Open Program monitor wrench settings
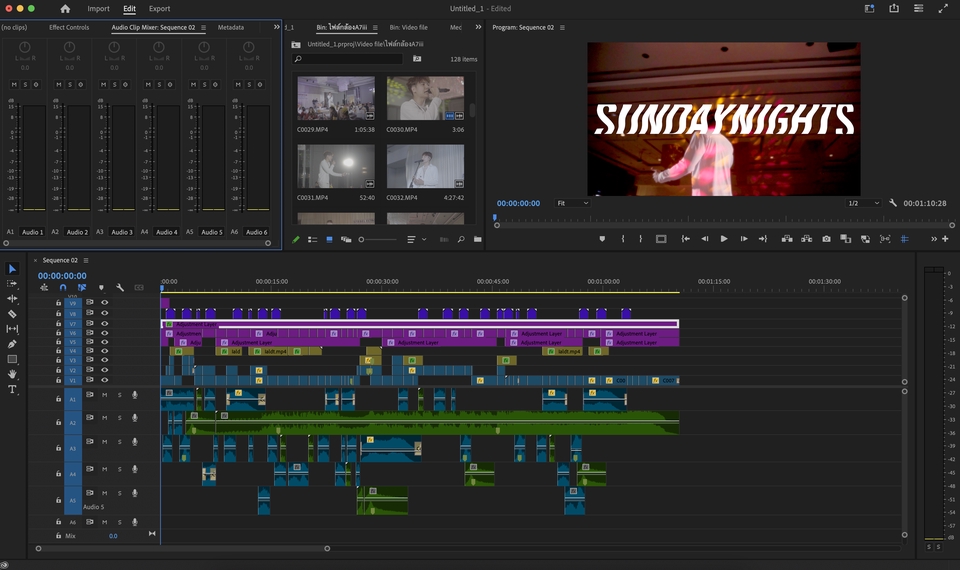Image resolution: width=960 pixels, height=570 pixels. pyautogui.click(x=893, y=203)
